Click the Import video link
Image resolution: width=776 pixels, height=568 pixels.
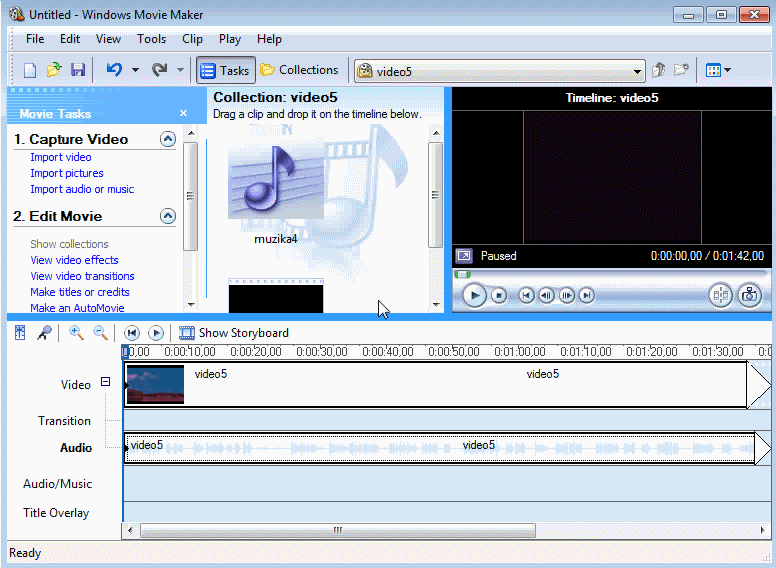point(61,157)
